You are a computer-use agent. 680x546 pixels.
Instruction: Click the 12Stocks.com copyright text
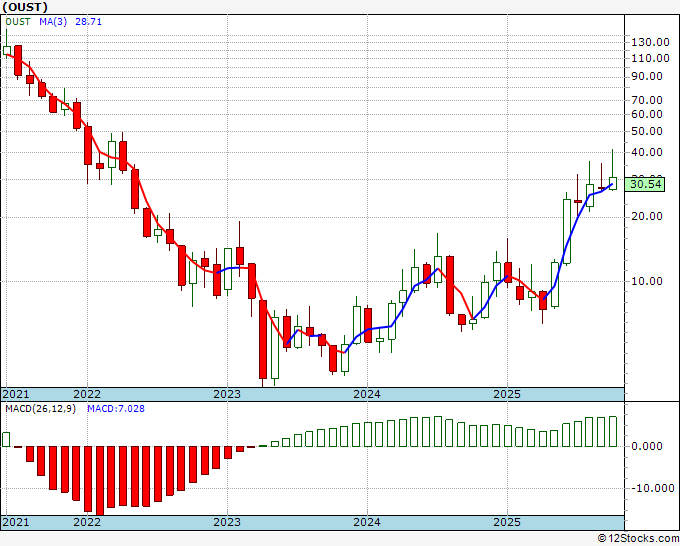click(x=638, y=539)
